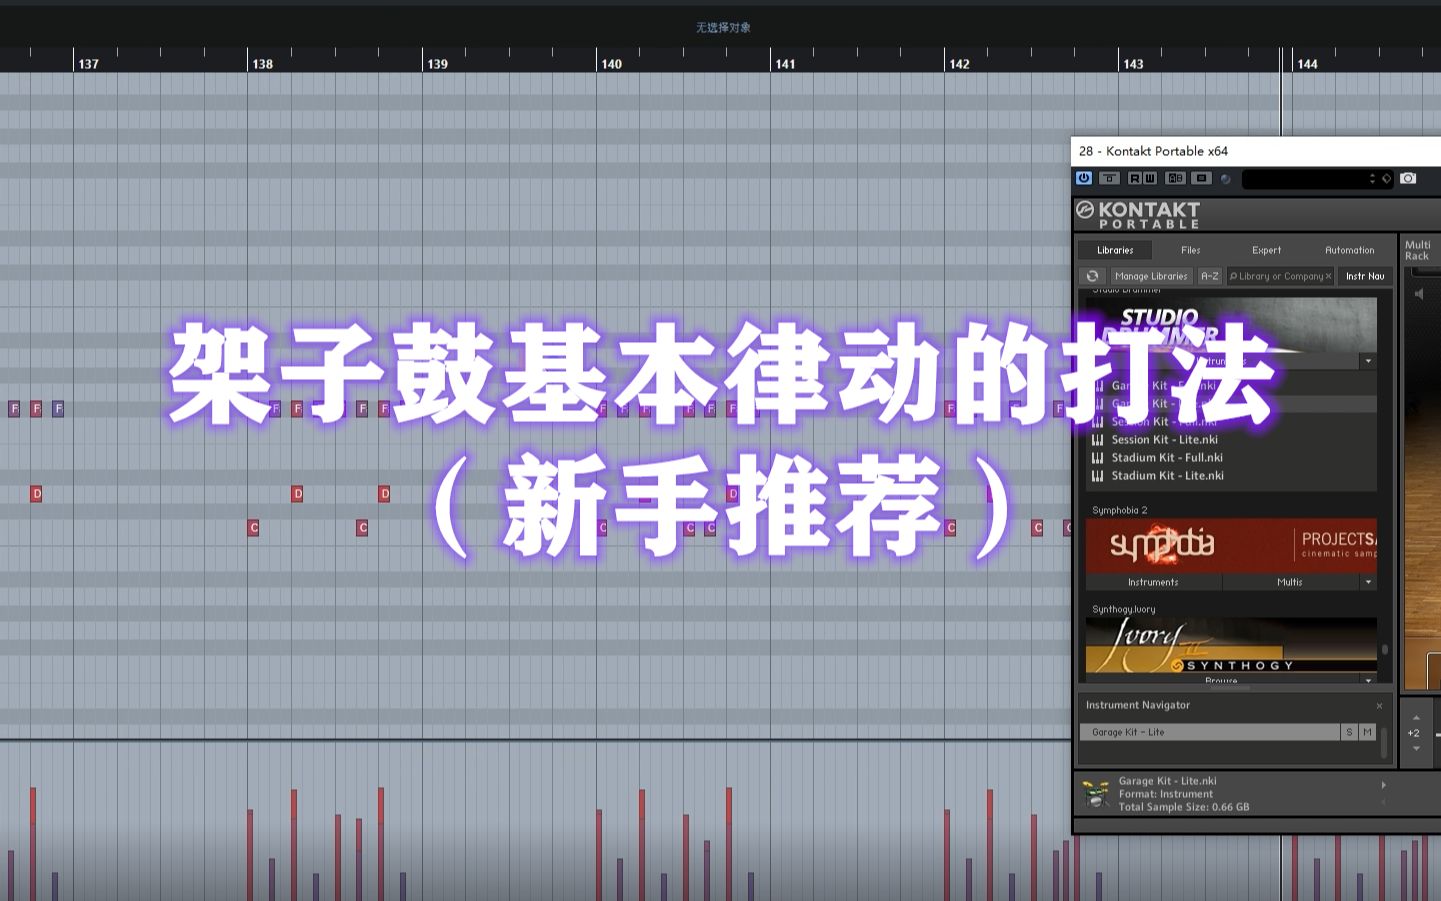This screenshot has height=901, width=1441.
Task: Click bar 142 on the ruler
Action: (959, 64)
